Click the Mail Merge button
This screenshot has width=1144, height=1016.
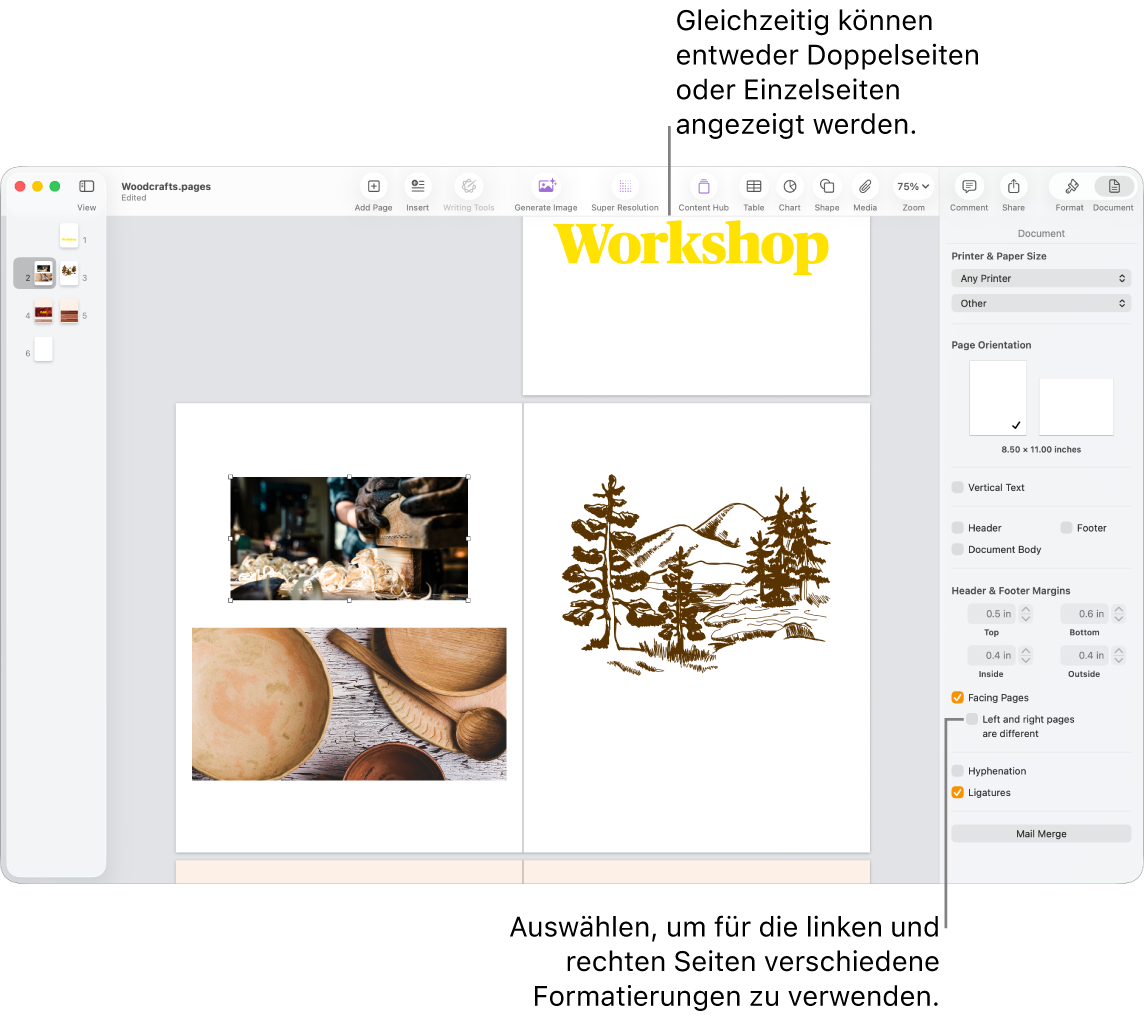(x=1041, y=834)
